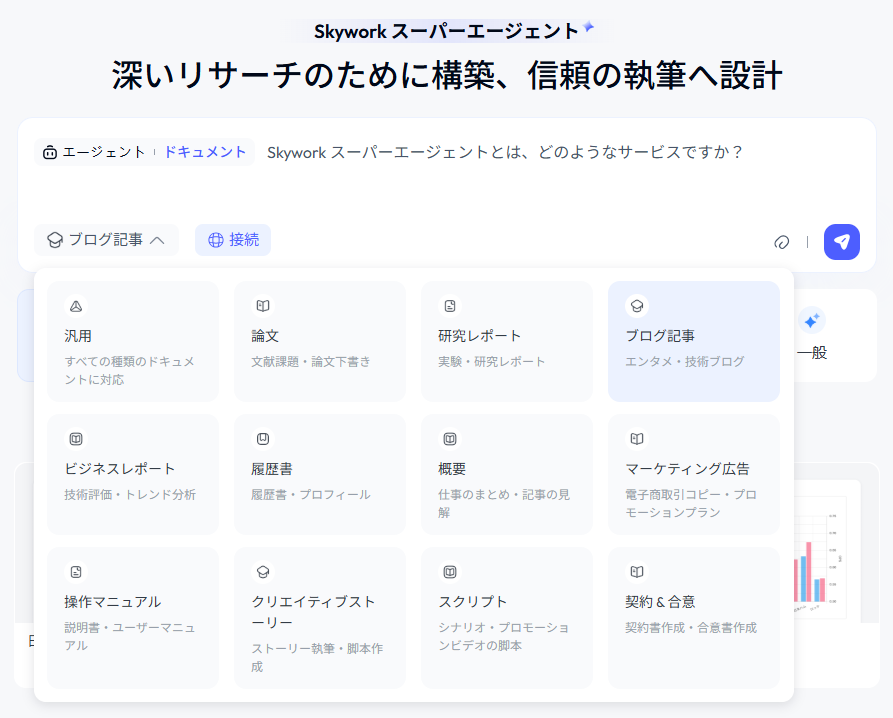Click the book icon on 論文 card

[263, 306]
